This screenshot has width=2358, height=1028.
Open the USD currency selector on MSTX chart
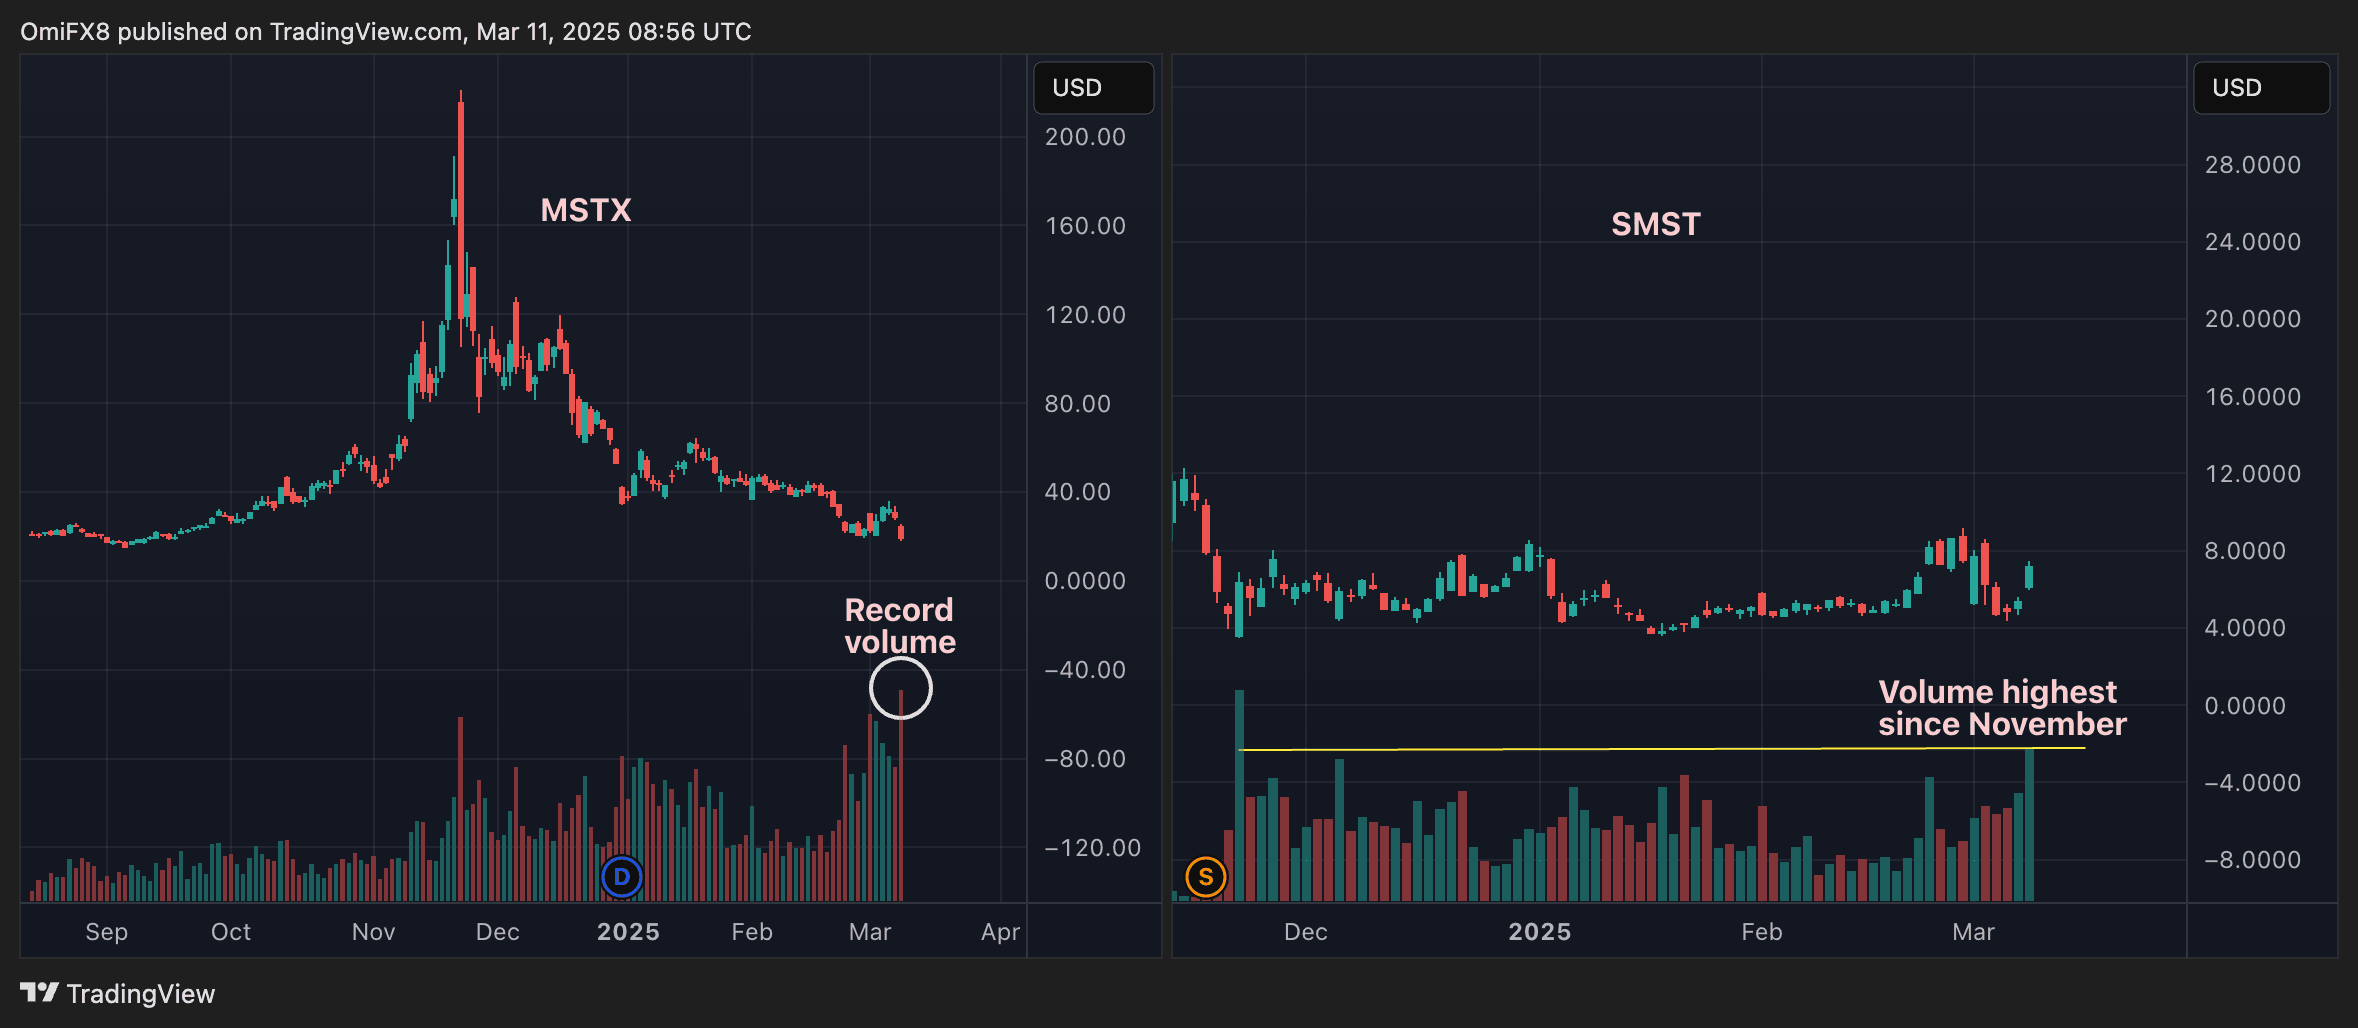click(1093, 88)
